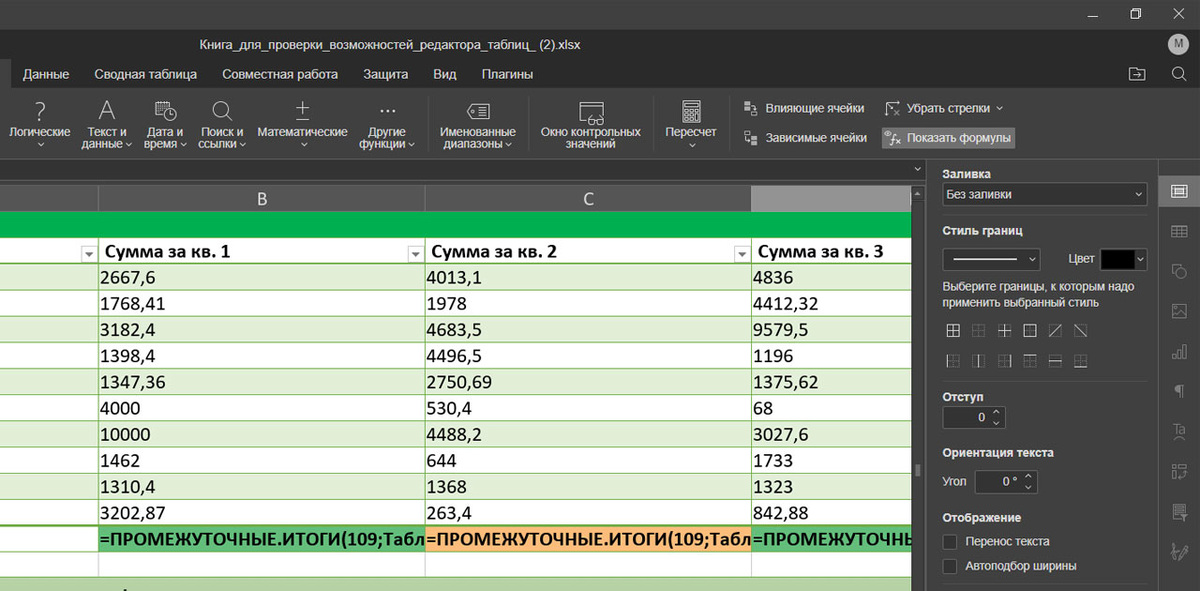This screenshot has height=591, width=1200.
Task: Open the border line style dropdown
Action: pos(992,259)
